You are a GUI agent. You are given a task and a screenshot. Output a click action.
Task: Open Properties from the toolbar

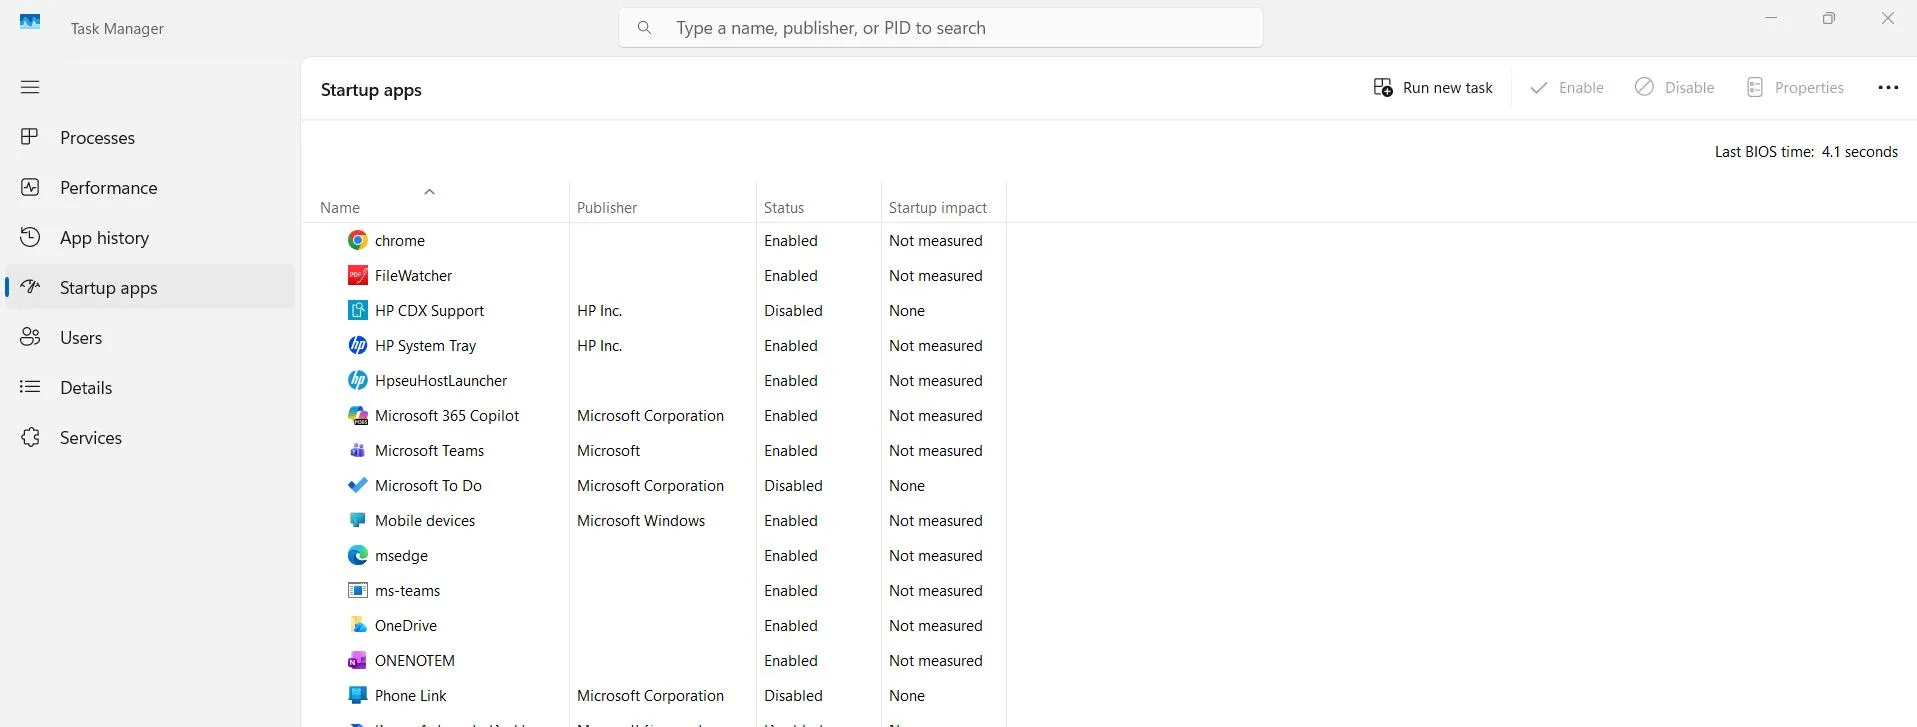pyautogui.click(x=1795, y=88)
